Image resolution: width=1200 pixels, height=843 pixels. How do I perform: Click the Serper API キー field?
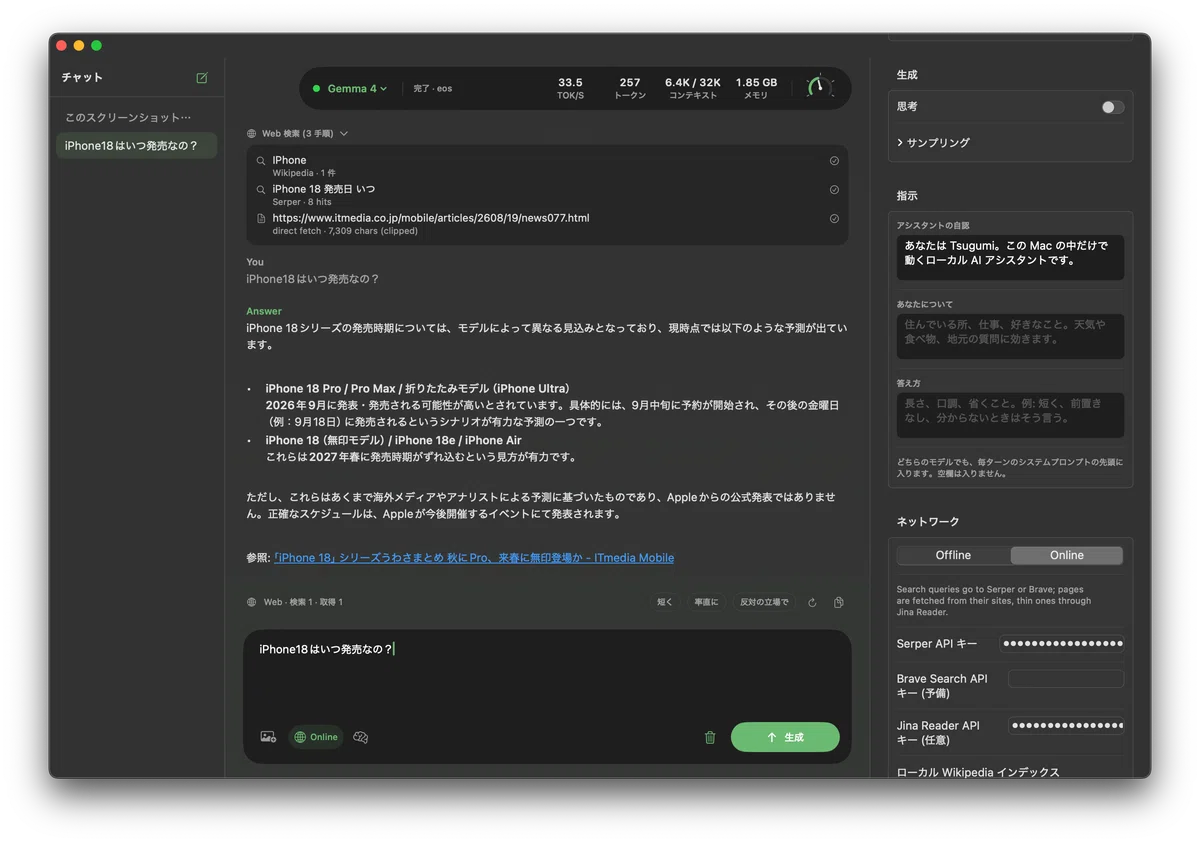[1064, 644]
